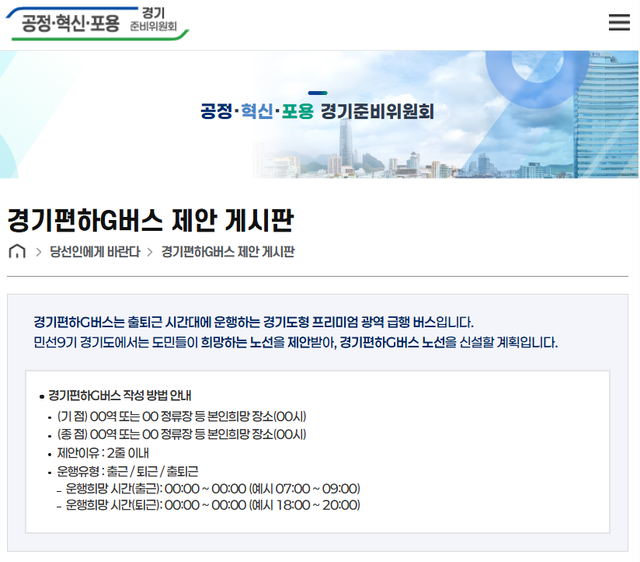This screenshot has width=640, height=562.
Task: Select the sentence starting 경기편하G버스는 출퇴근 시간대에
Action: coord(253,322)
